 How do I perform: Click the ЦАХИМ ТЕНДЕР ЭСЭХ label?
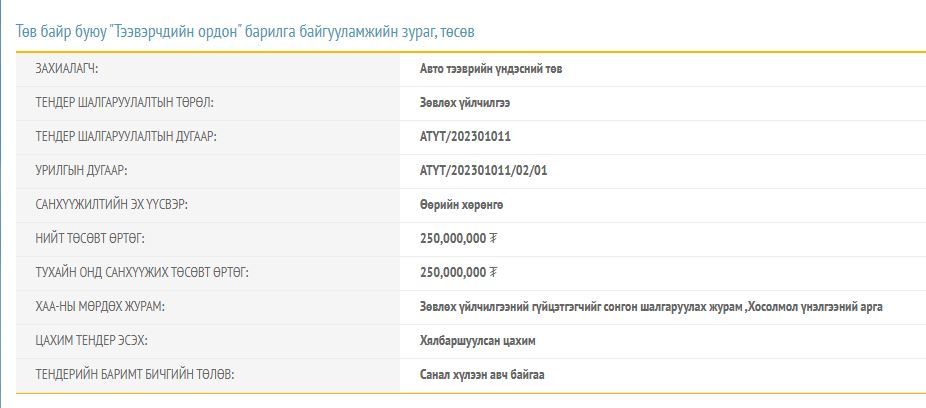click(x=91, y=341)
